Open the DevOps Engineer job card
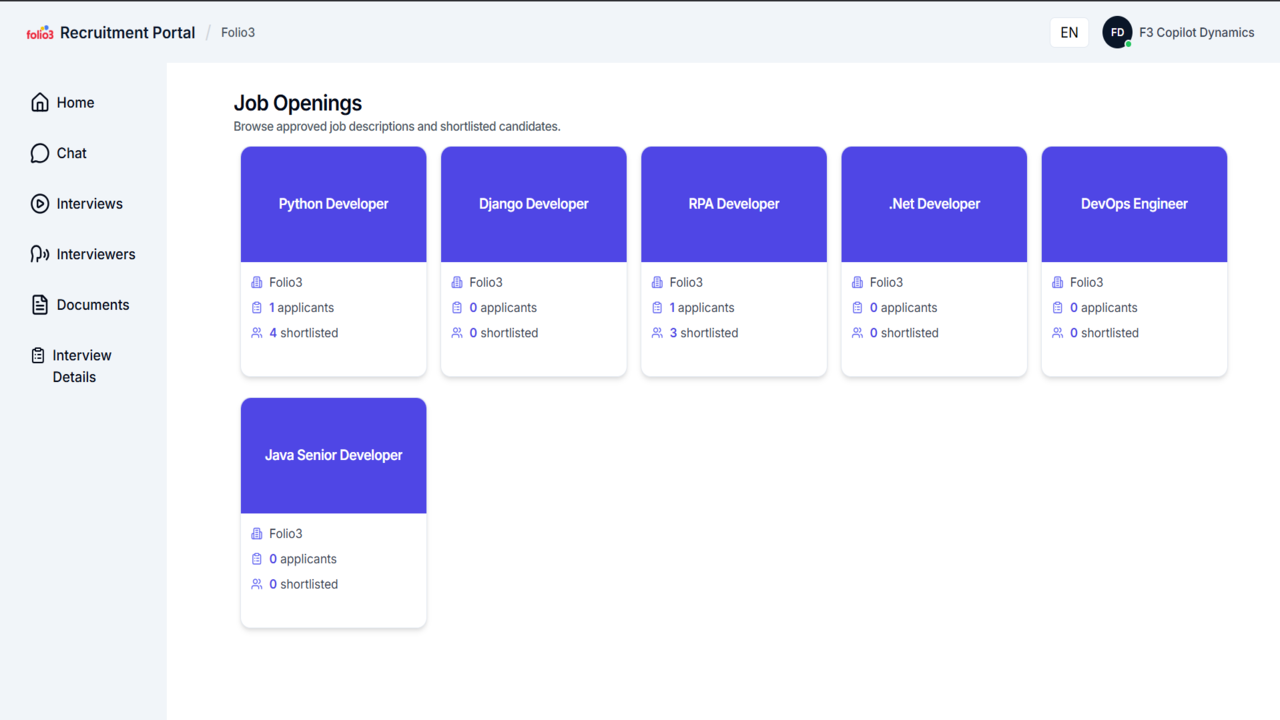Image resolution: width=1280 pixels, height=720 pixels. [1134, 262]
